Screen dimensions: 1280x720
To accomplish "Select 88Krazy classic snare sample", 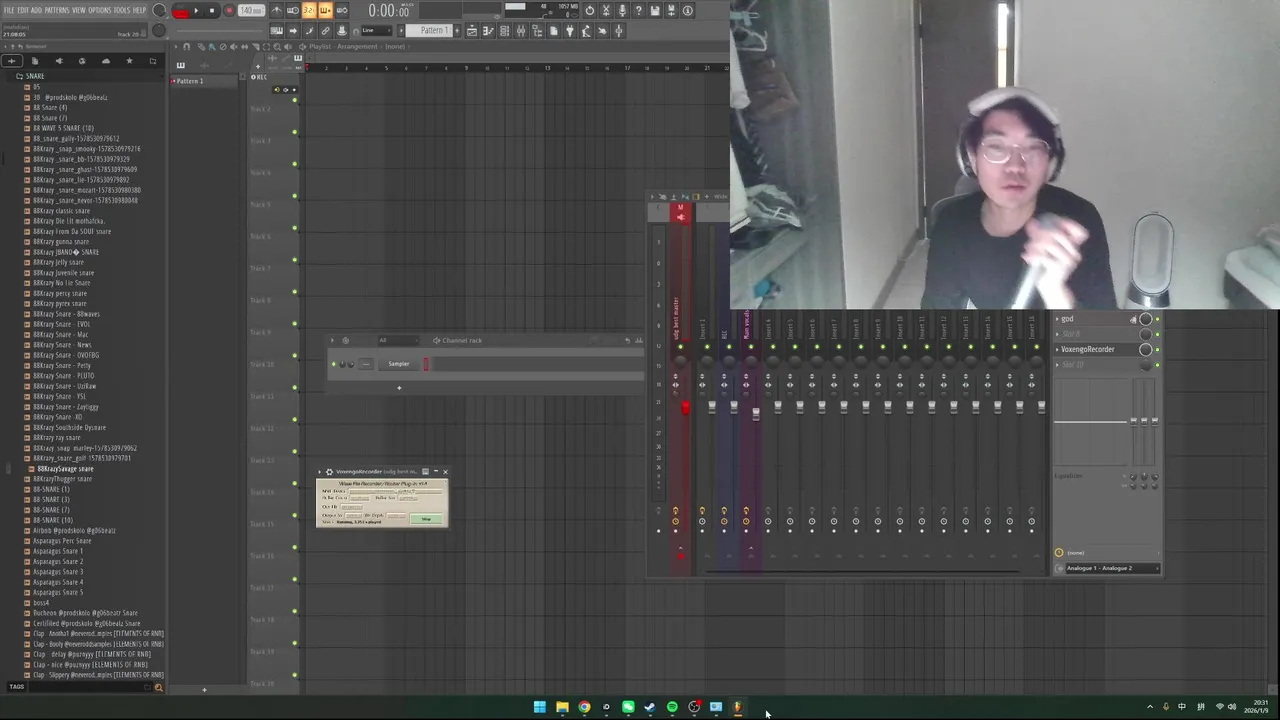I will pos(60,211).
